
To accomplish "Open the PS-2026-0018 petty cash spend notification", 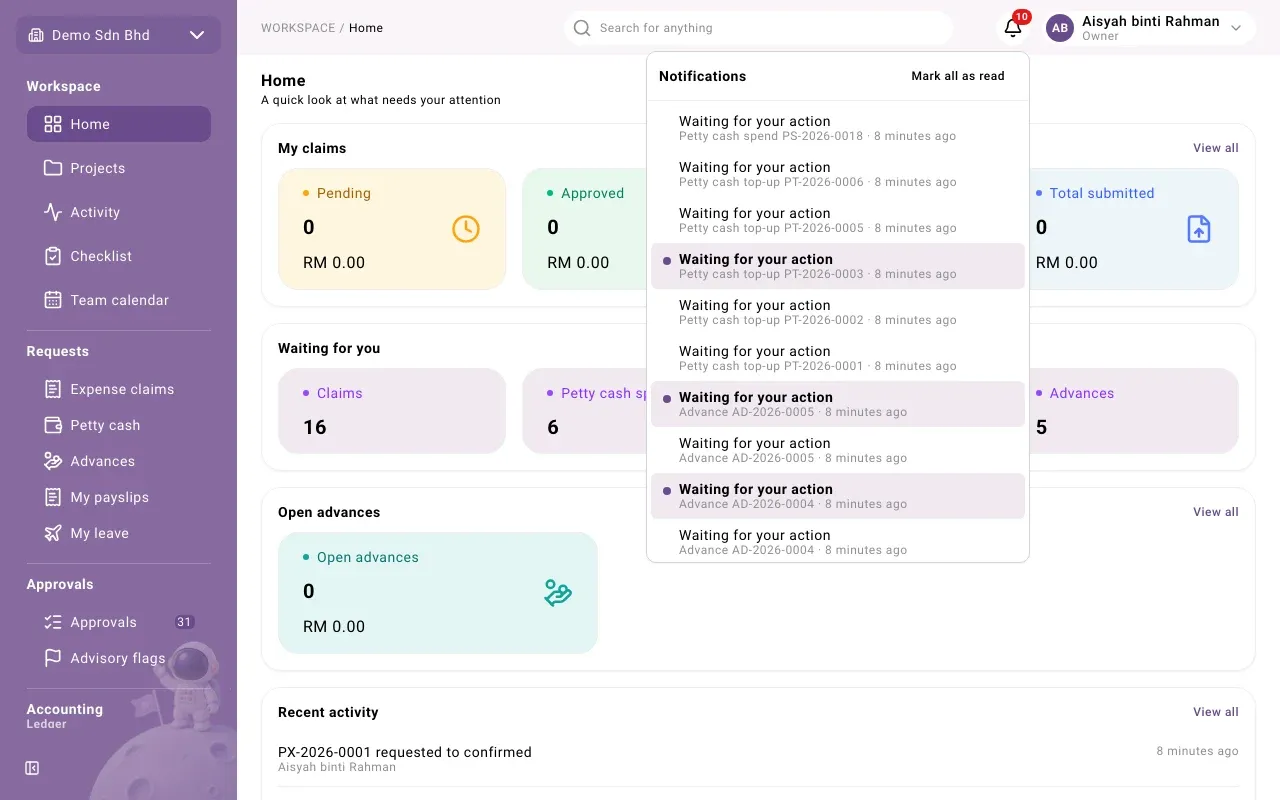I will click(838, 128).
